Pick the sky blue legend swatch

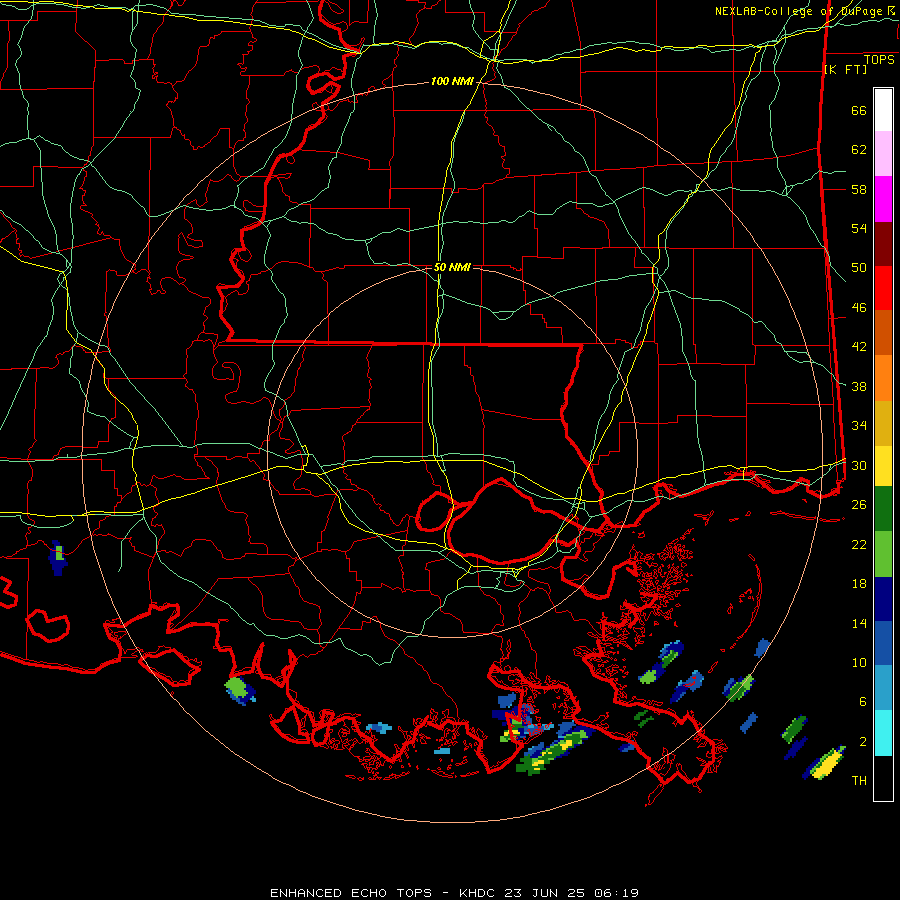point(883,688)
